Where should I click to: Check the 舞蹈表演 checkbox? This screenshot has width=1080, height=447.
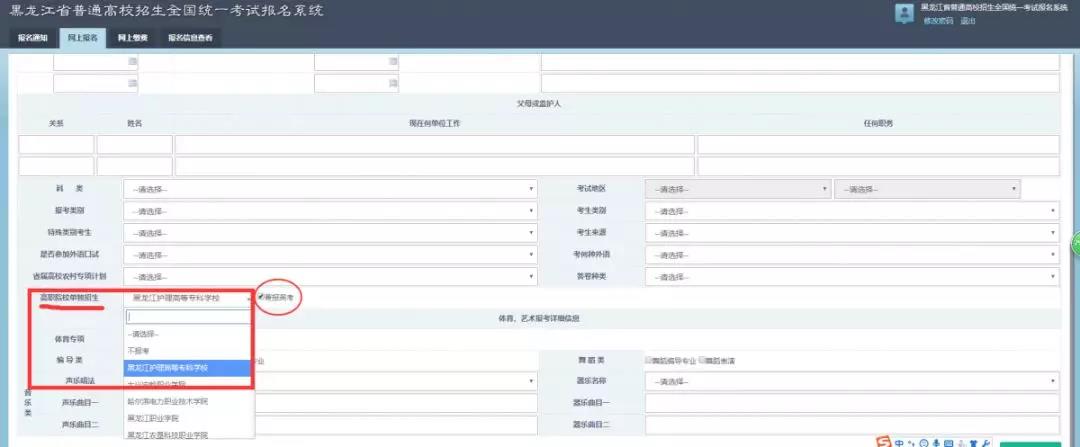point(703,359)
